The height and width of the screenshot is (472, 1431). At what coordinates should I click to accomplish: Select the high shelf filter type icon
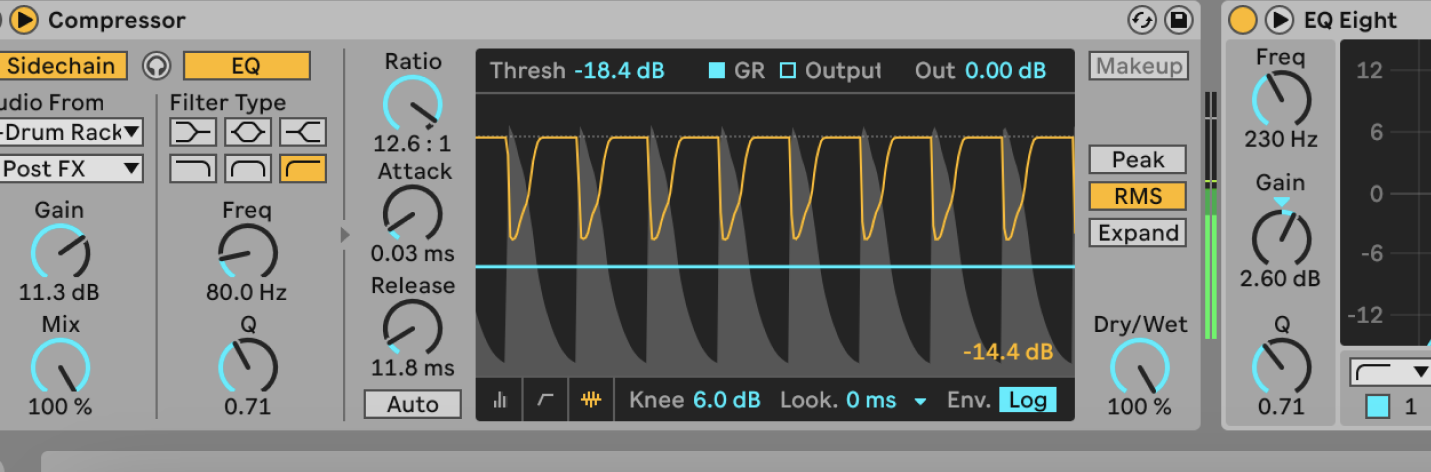(303, 131)
